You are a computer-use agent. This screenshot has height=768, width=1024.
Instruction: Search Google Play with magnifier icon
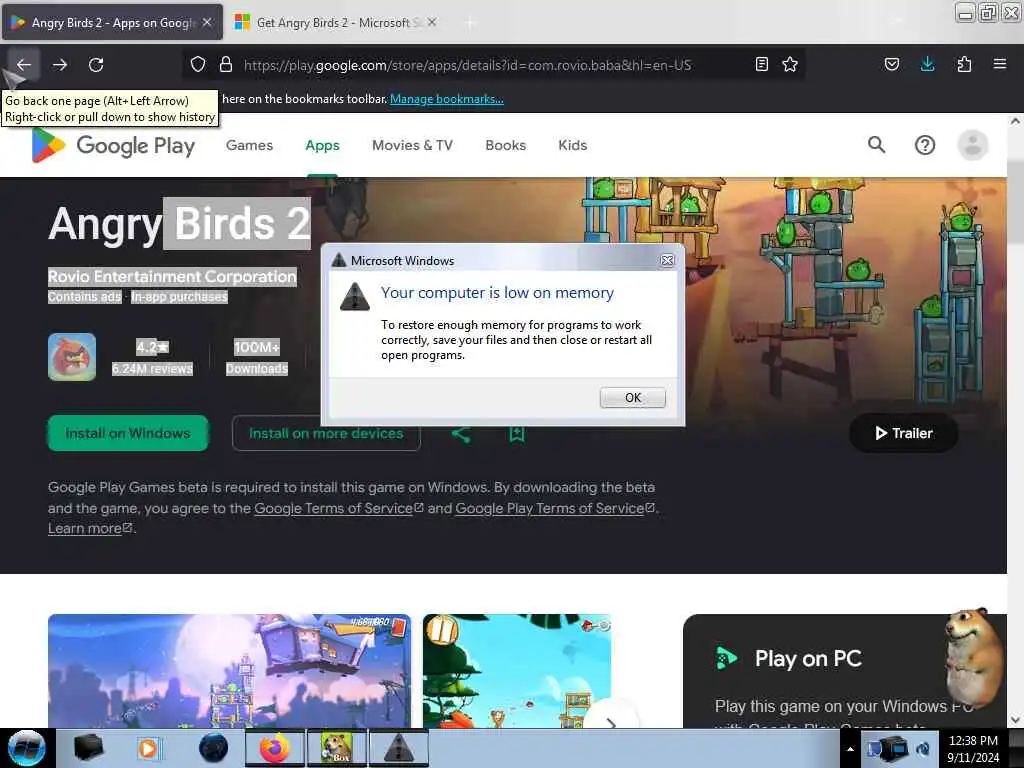(876, 145)
